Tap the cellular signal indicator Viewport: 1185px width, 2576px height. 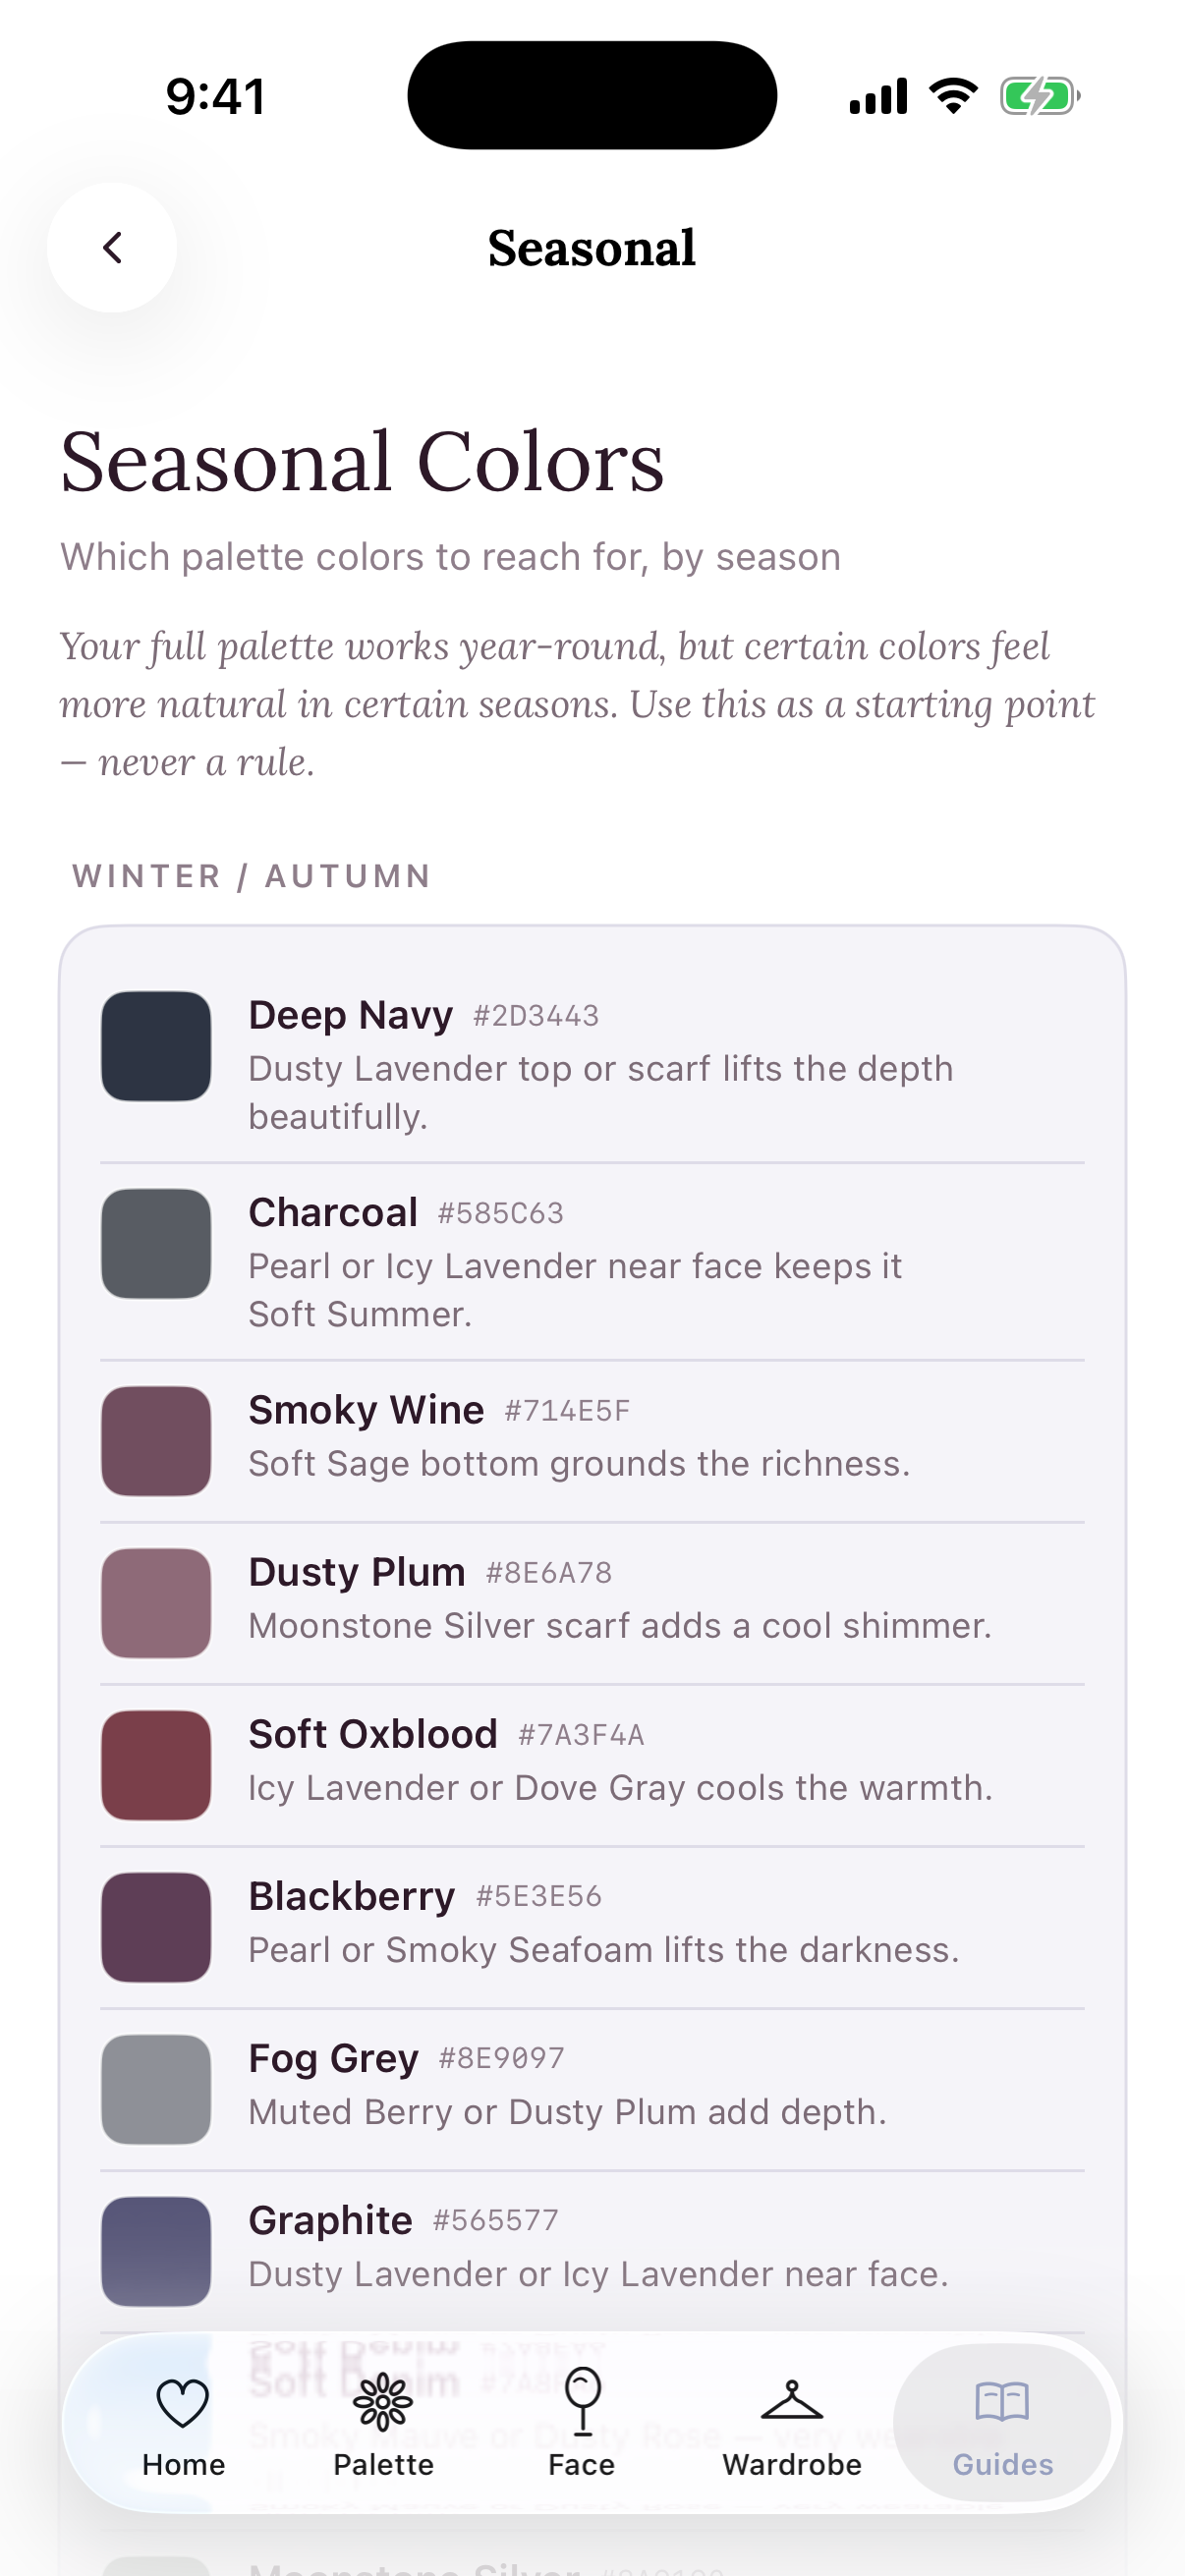878,97
